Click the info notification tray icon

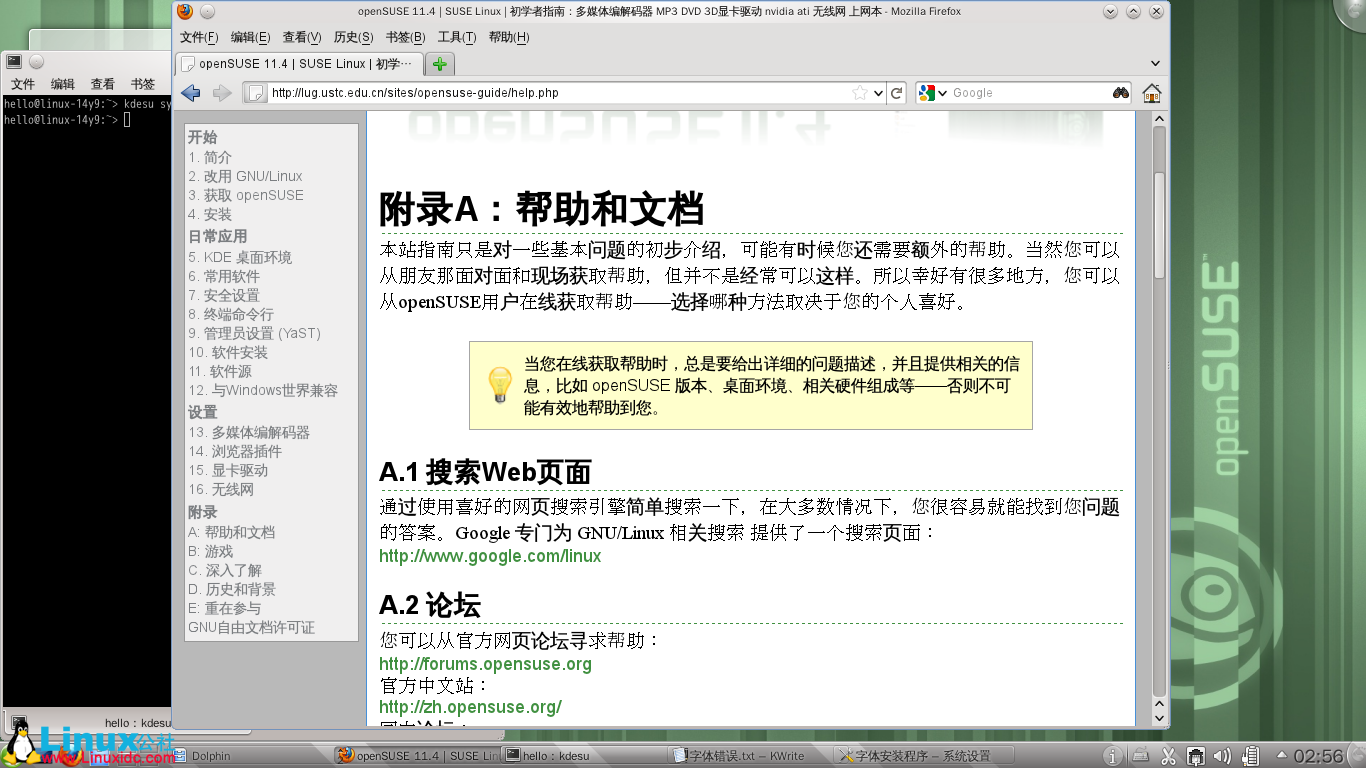click(x=1114, y=756)
